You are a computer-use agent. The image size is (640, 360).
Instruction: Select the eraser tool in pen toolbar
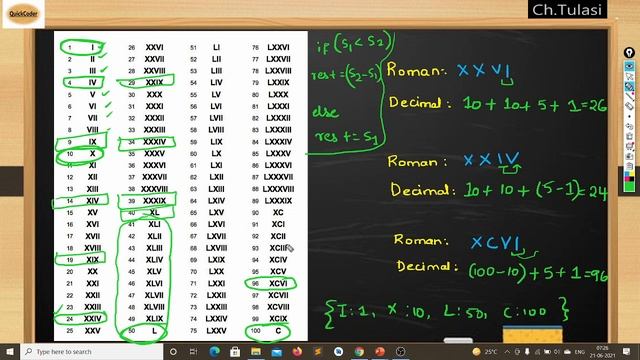point(629,106)
